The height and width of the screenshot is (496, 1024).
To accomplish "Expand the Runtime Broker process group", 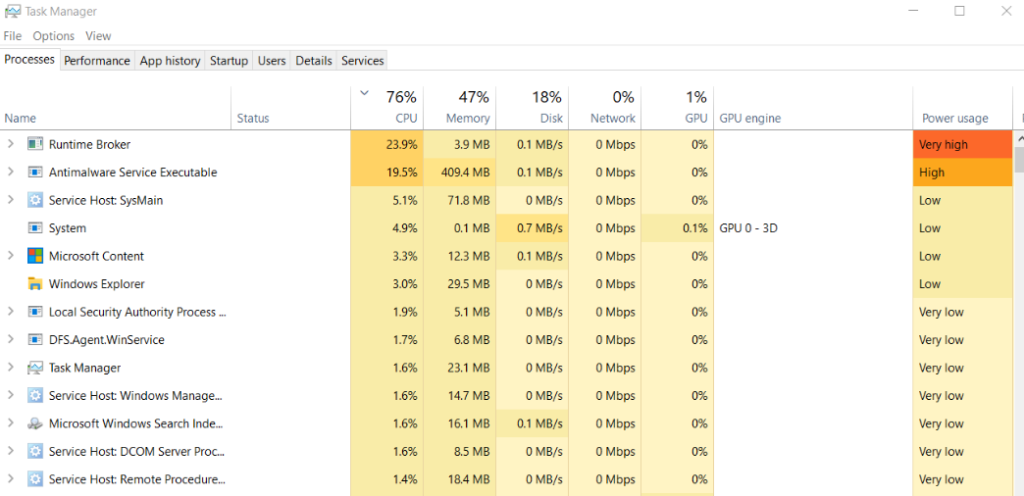I will 10,144.
